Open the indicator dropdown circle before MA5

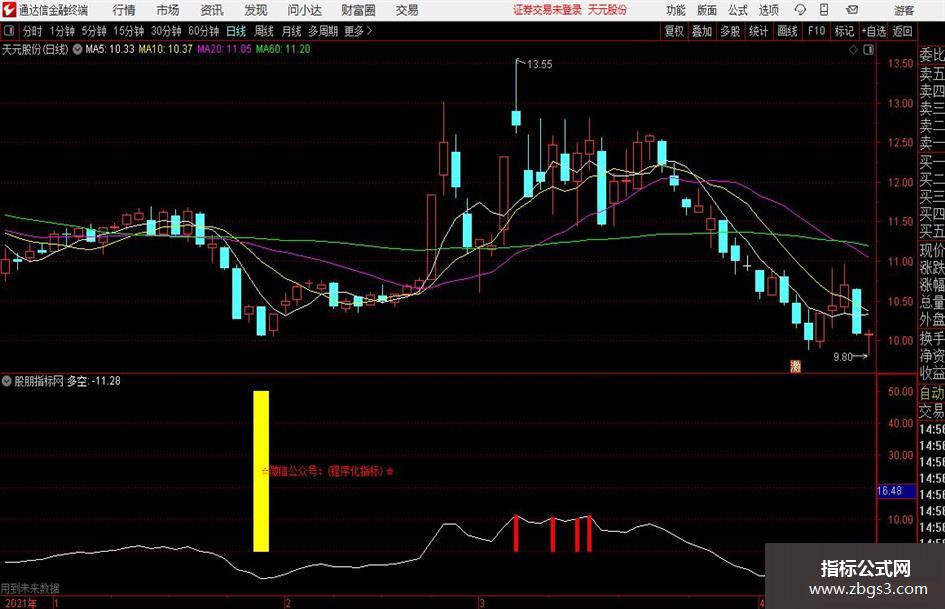[x=77, y=49]
